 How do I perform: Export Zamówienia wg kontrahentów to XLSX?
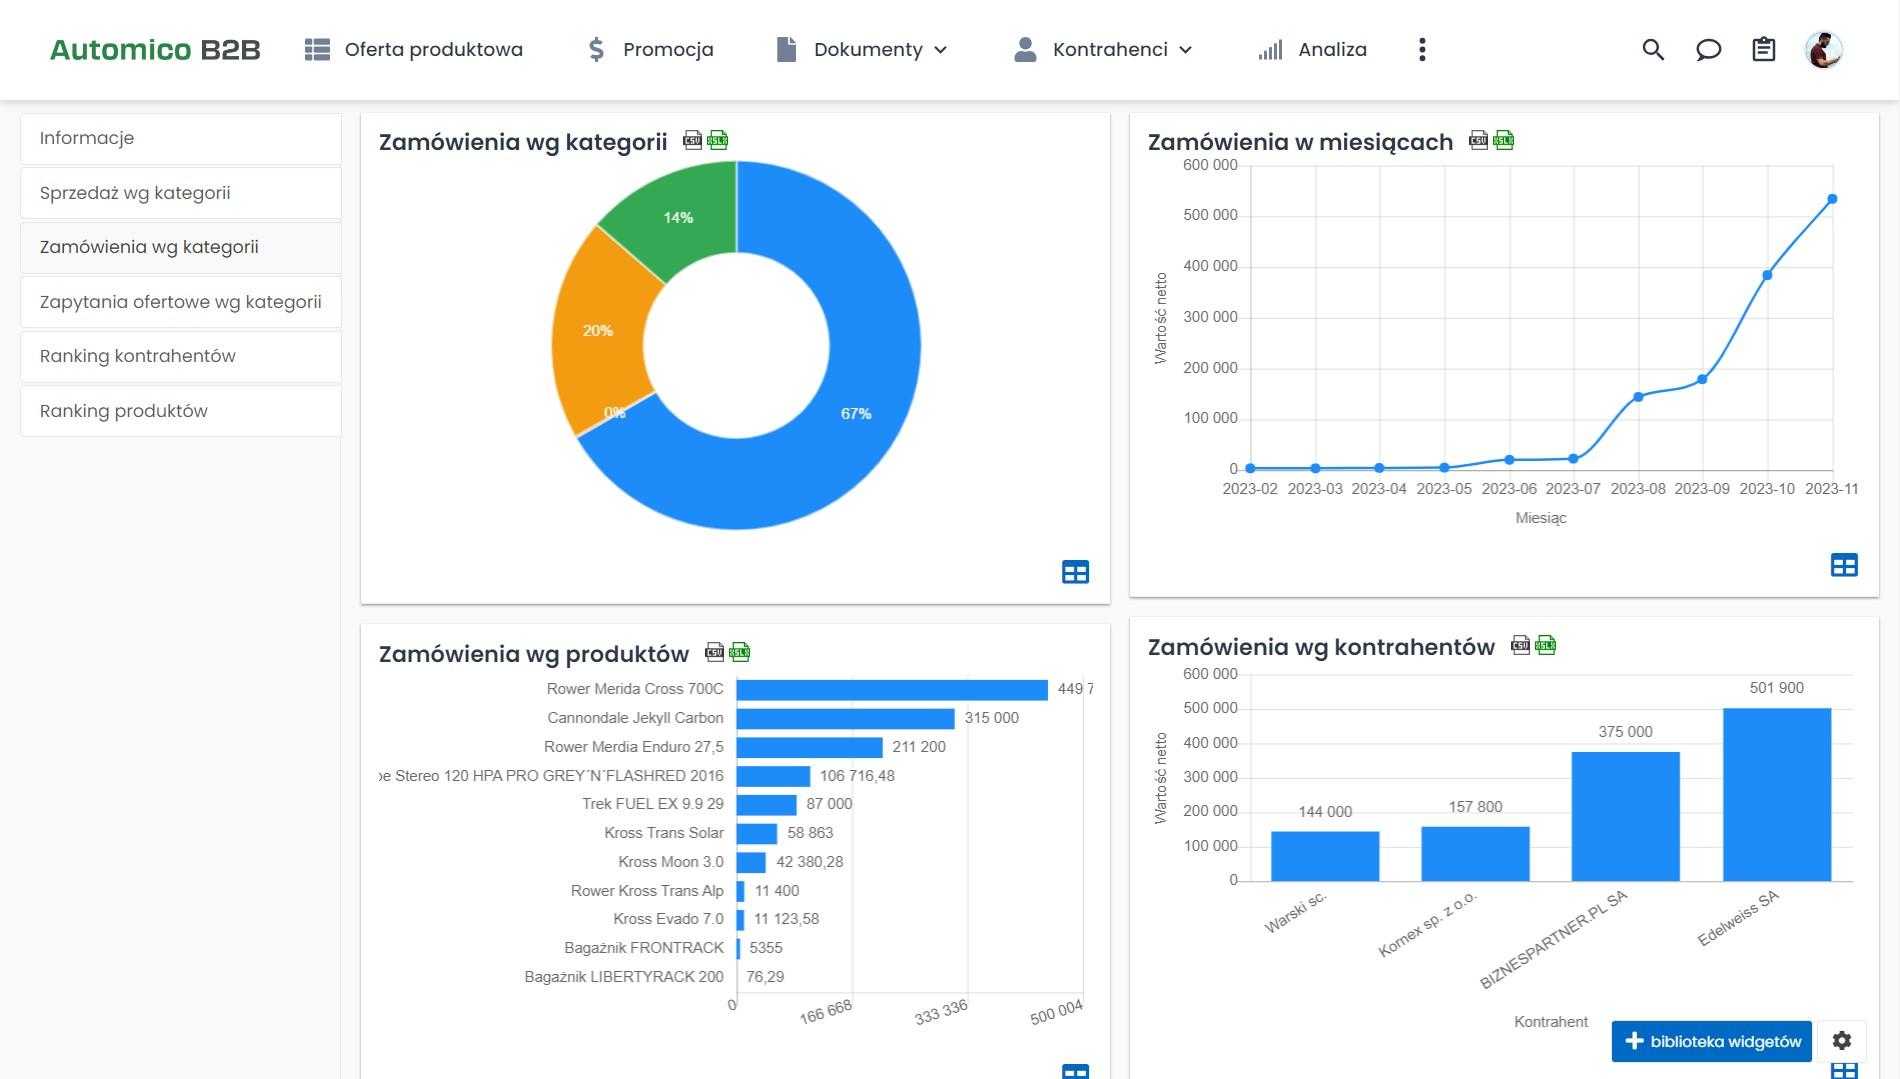(x=1546, y=645)
